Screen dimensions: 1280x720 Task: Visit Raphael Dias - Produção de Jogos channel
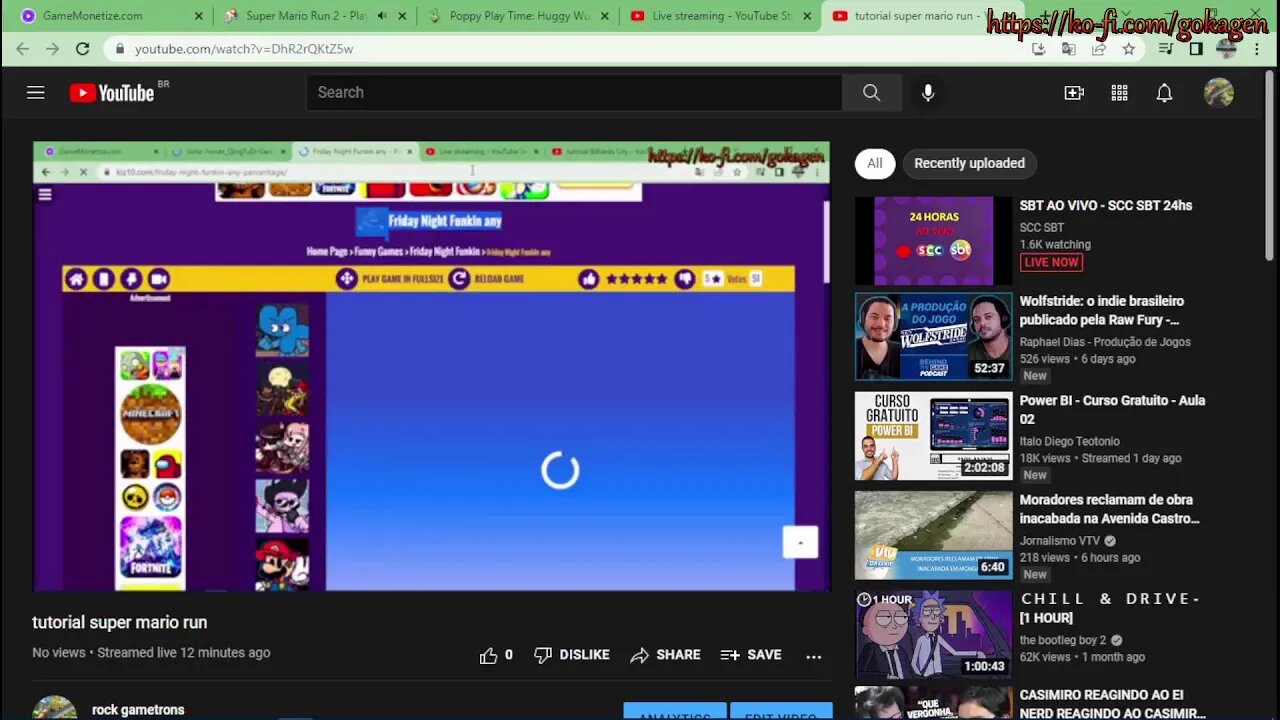(1105, 342)
